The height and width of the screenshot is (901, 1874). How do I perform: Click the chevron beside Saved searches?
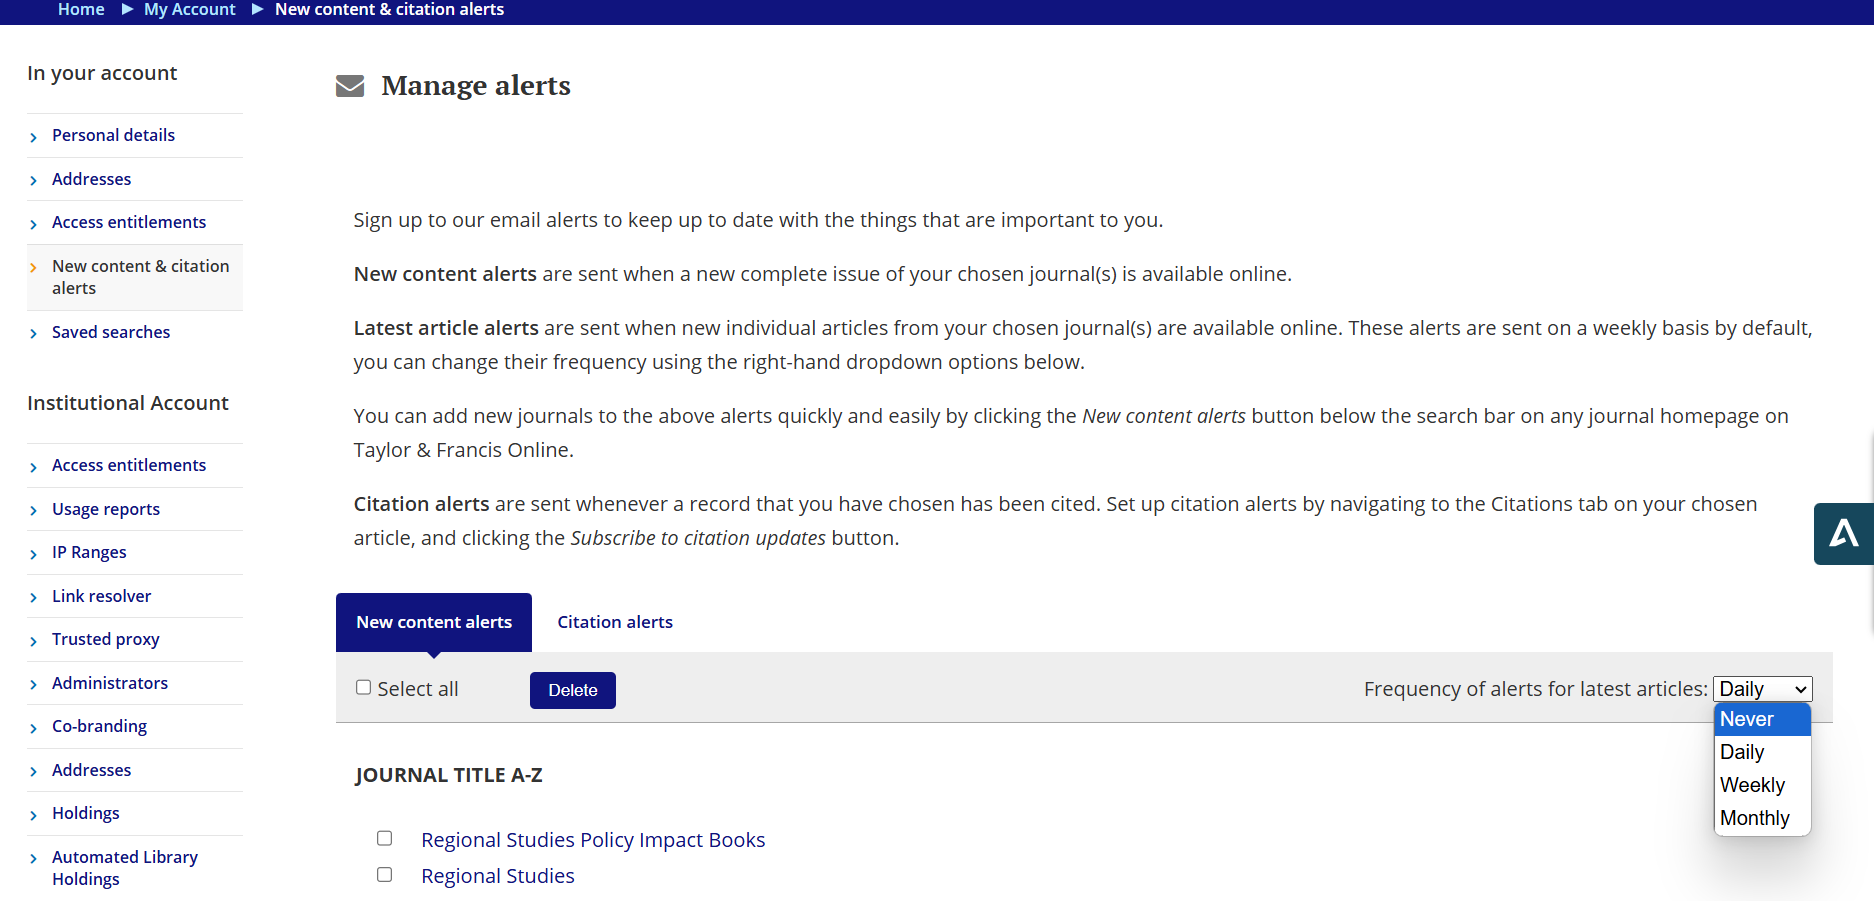click(x=35, y=332)
